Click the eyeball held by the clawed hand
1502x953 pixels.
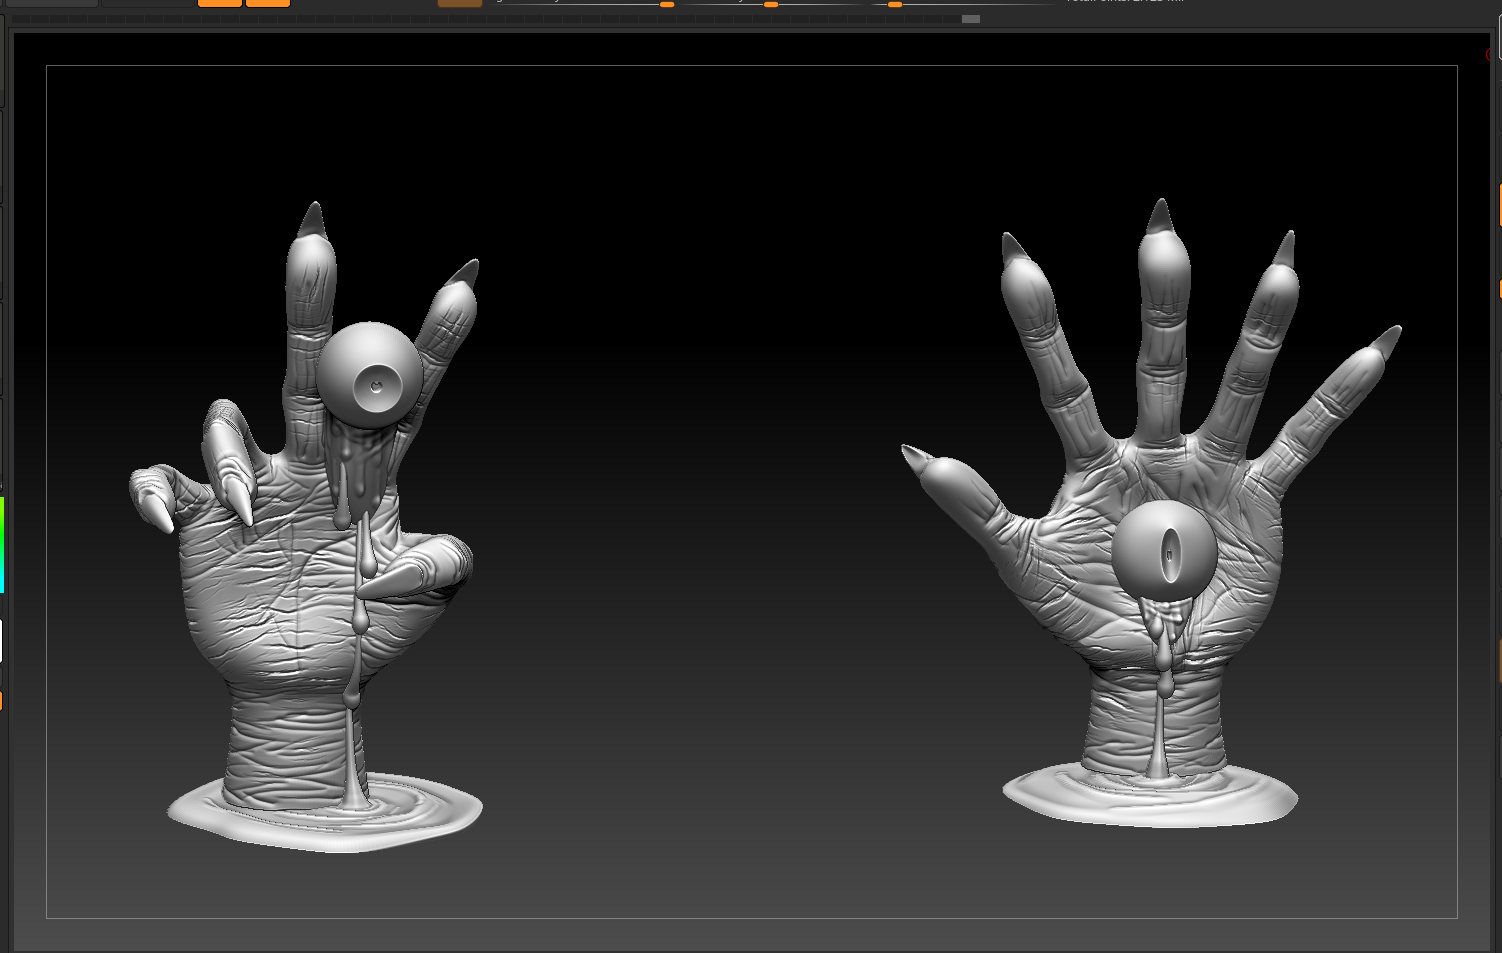coord(369,375)
